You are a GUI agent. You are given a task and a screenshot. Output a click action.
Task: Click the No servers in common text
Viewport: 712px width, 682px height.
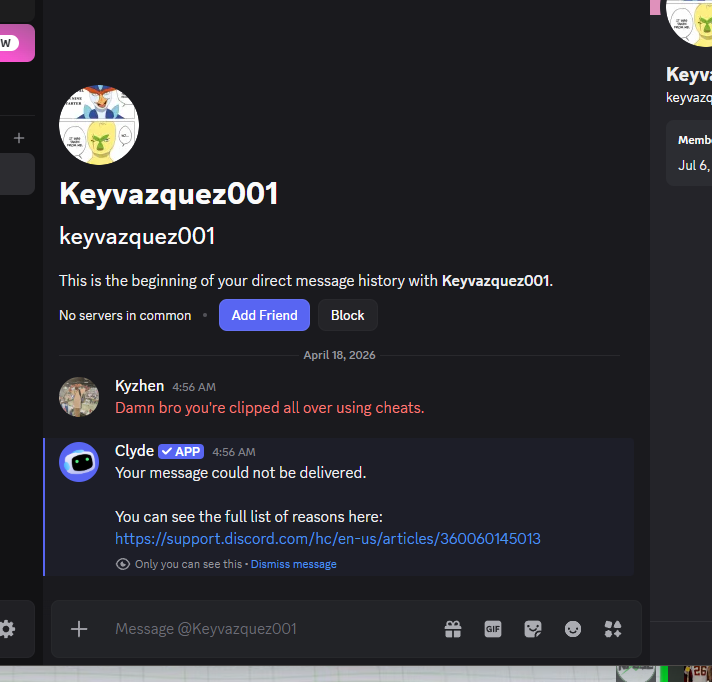(x=125, y=315)
